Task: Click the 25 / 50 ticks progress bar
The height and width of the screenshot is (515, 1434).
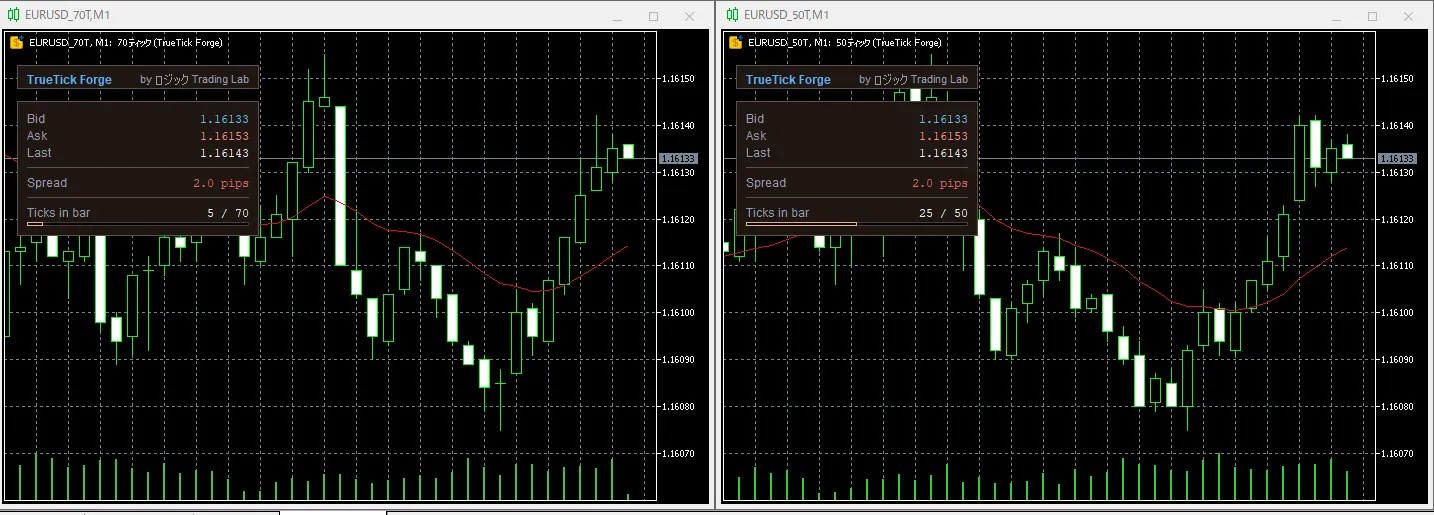Action: (x=857, y=224)
